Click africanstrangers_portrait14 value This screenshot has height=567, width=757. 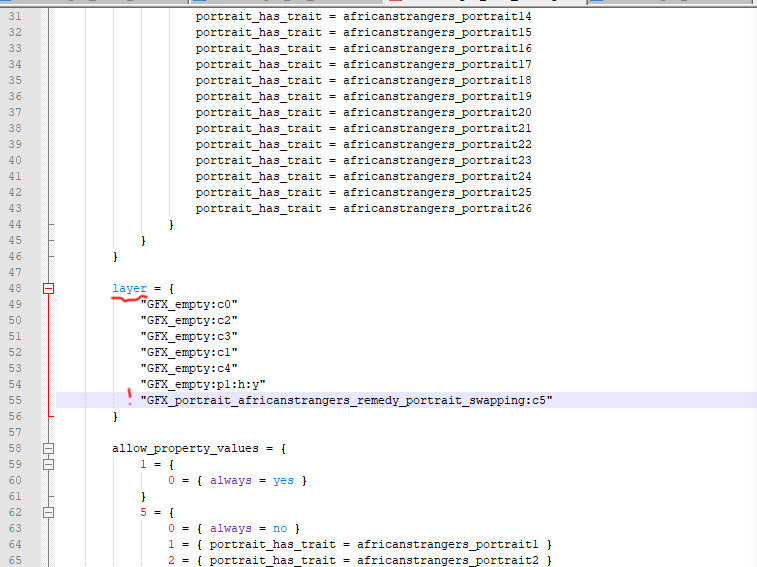437,16
